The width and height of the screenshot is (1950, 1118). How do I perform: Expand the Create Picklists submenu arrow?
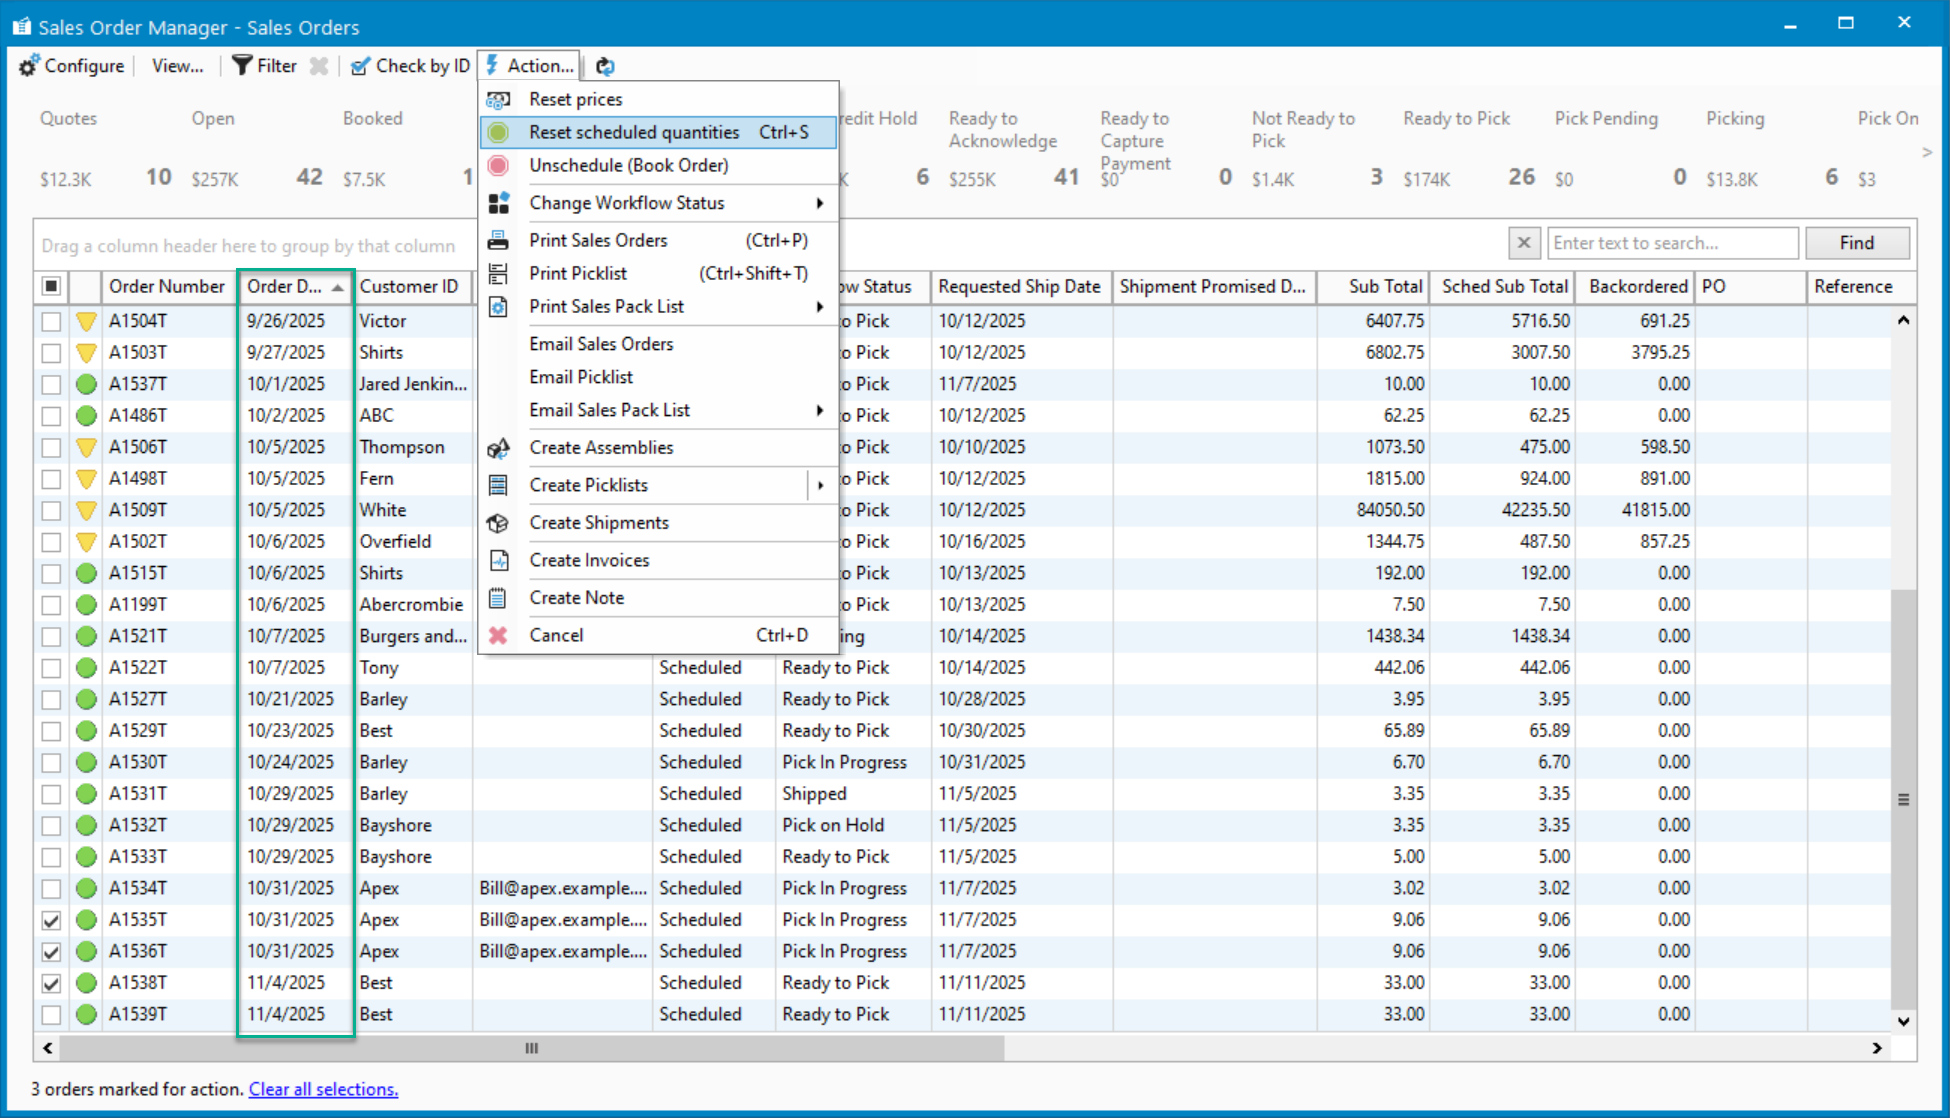tap(820, 485)
